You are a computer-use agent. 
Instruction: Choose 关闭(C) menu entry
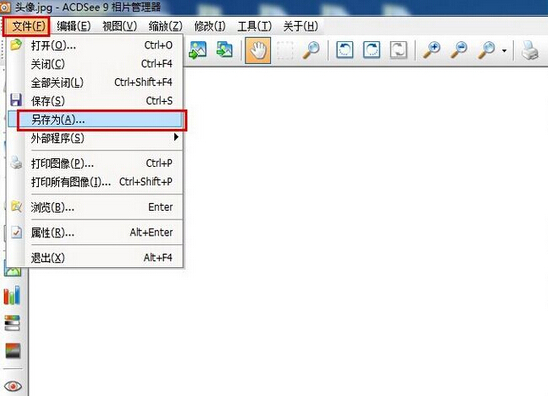point(95,64)
